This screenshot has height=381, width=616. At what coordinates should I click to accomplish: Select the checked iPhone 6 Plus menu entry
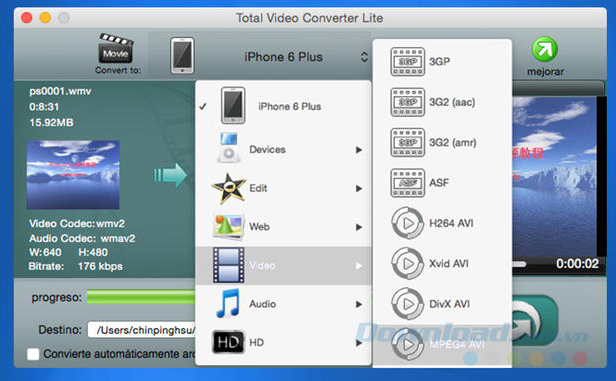pos(283,106)
